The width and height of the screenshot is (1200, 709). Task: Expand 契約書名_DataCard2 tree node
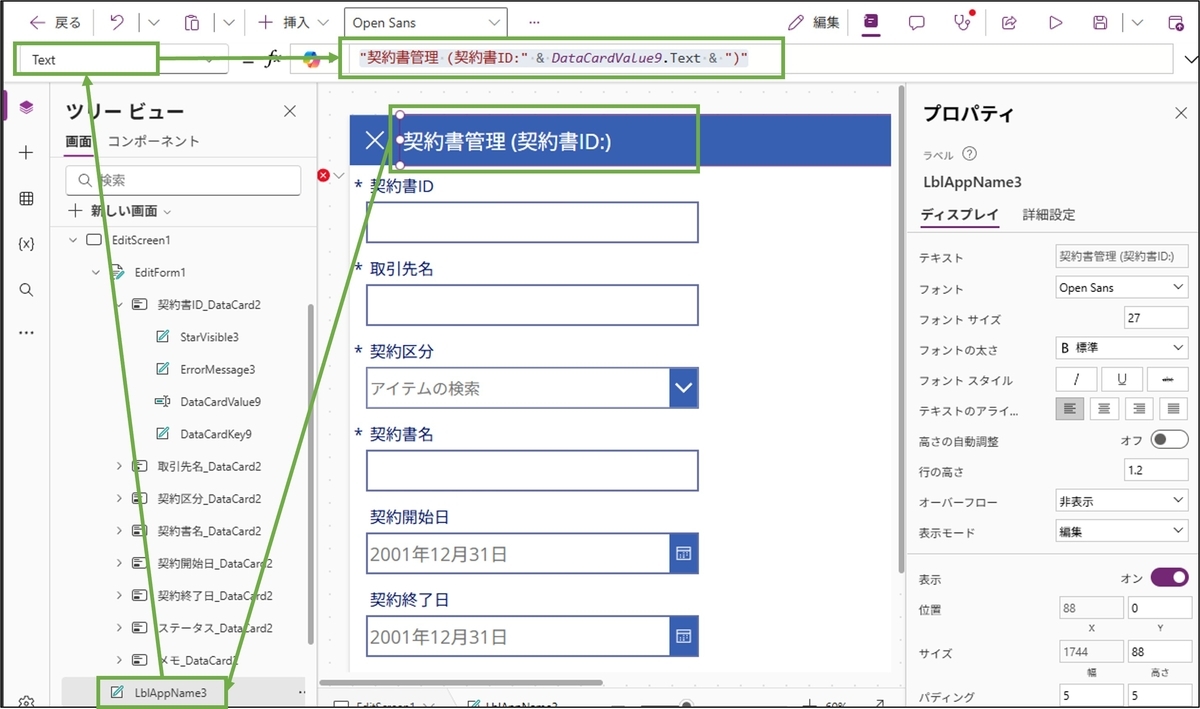pos(119,531)
